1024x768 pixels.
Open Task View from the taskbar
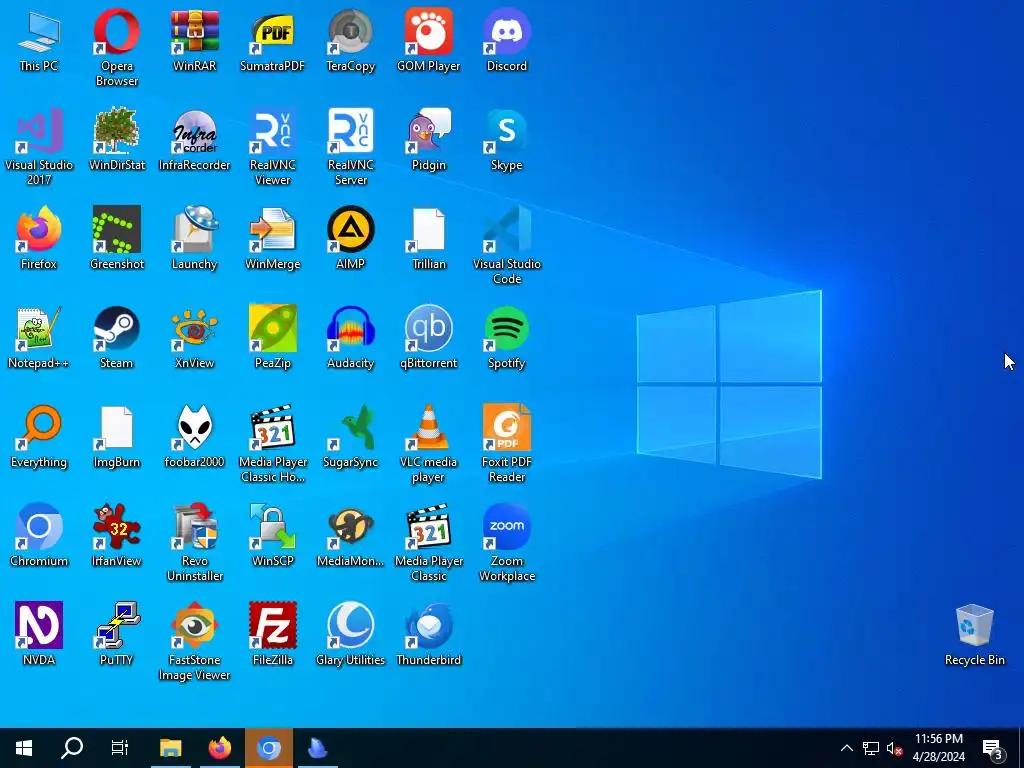pos(120,748)
